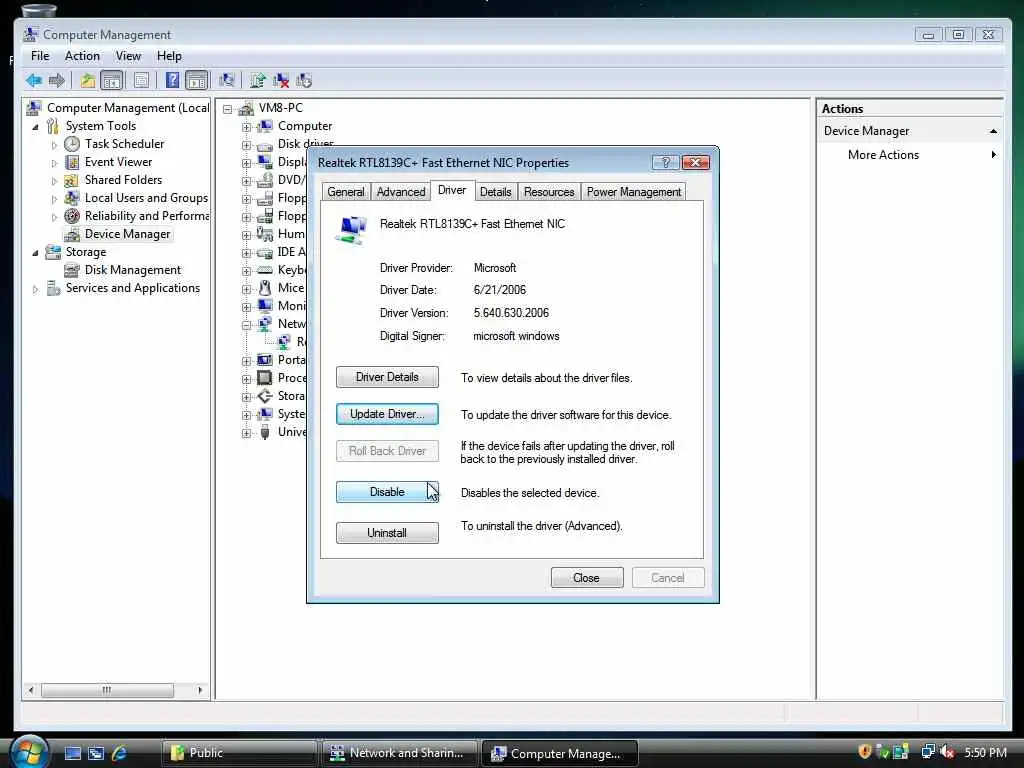Select Shared Folders in console tree
Viewport: 1024px width, 768px height.
(x=123, y=180)
